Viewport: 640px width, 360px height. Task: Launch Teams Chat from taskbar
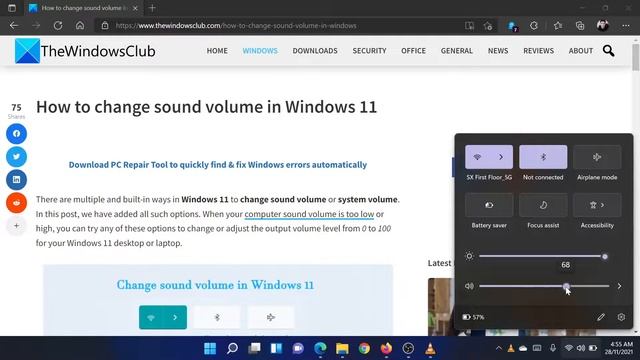click(298, 349)
